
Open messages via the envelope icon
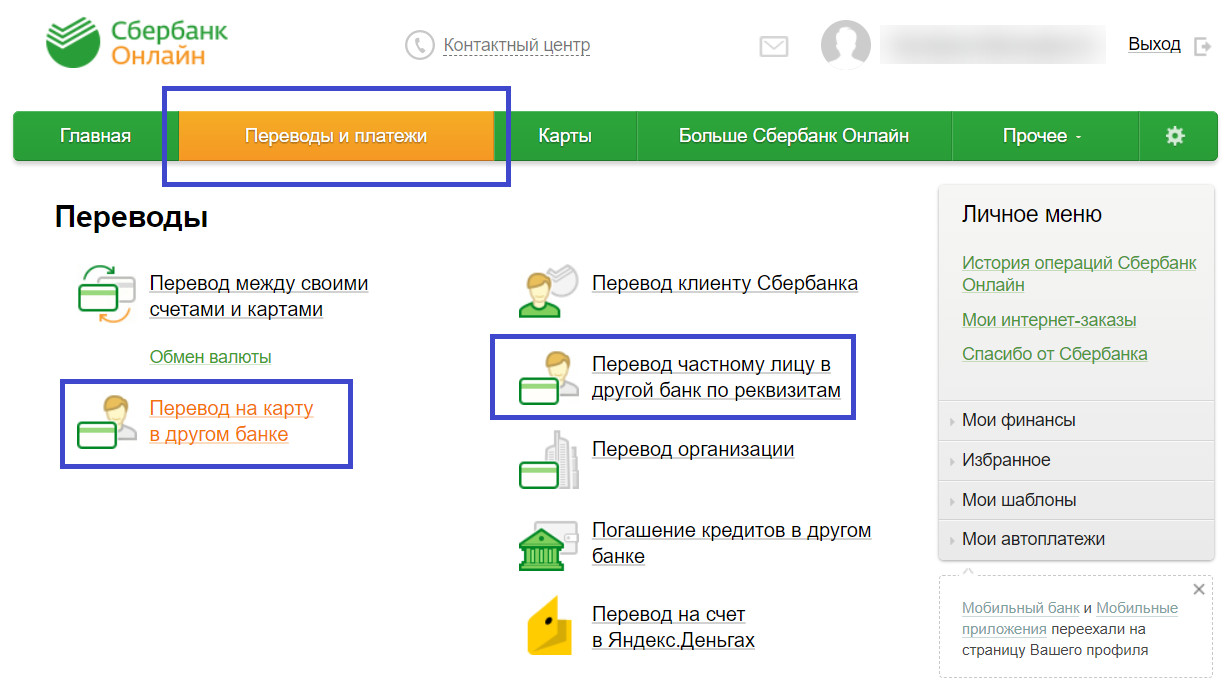pyautogui.click(x=773, y=46)
